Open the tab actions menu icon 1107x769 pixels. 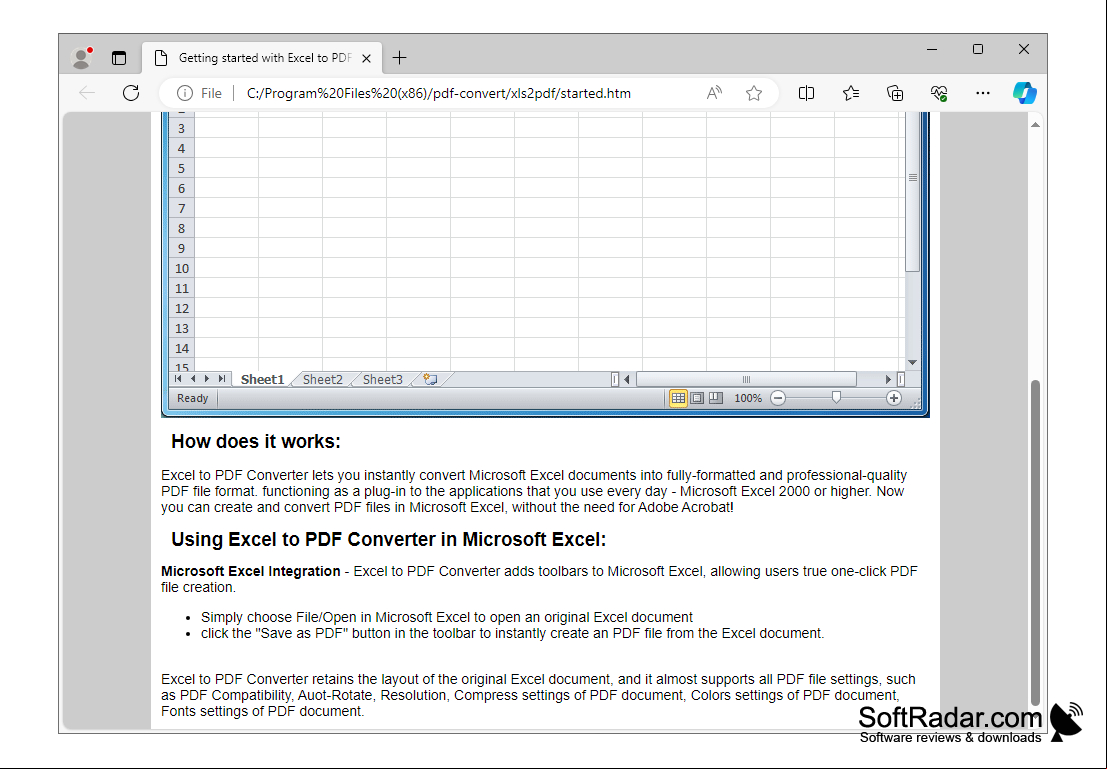coord(119,58)
